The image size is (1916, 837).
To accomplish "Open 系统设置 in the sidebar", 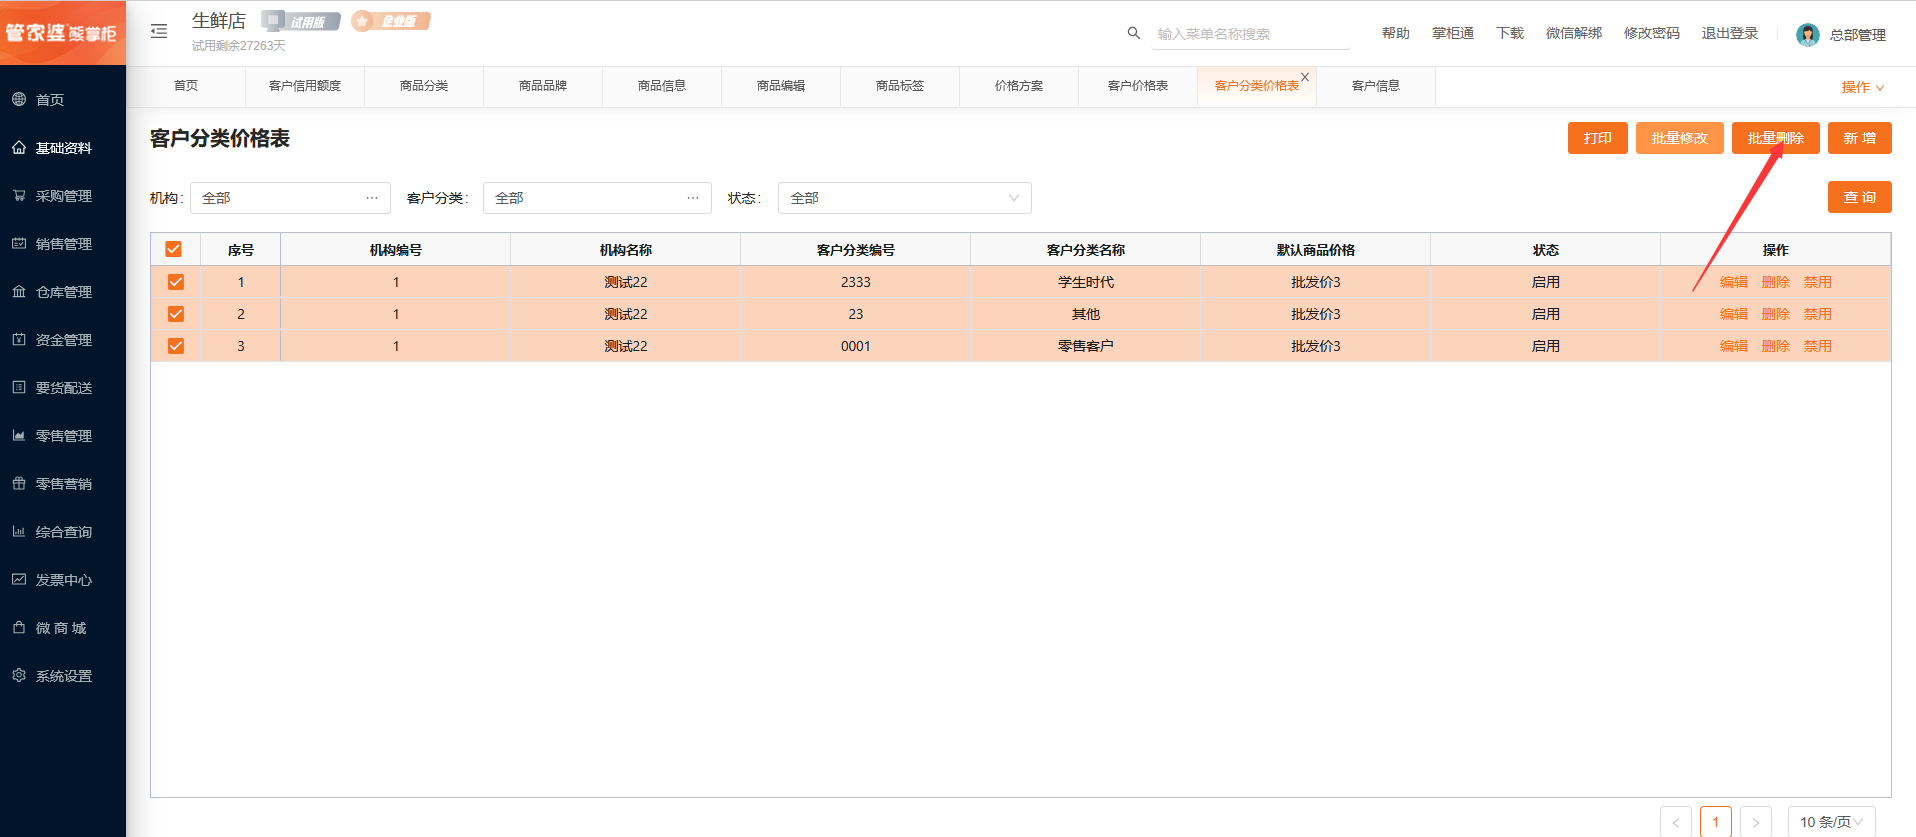I will pyautogui.click(x=63, y=676).
